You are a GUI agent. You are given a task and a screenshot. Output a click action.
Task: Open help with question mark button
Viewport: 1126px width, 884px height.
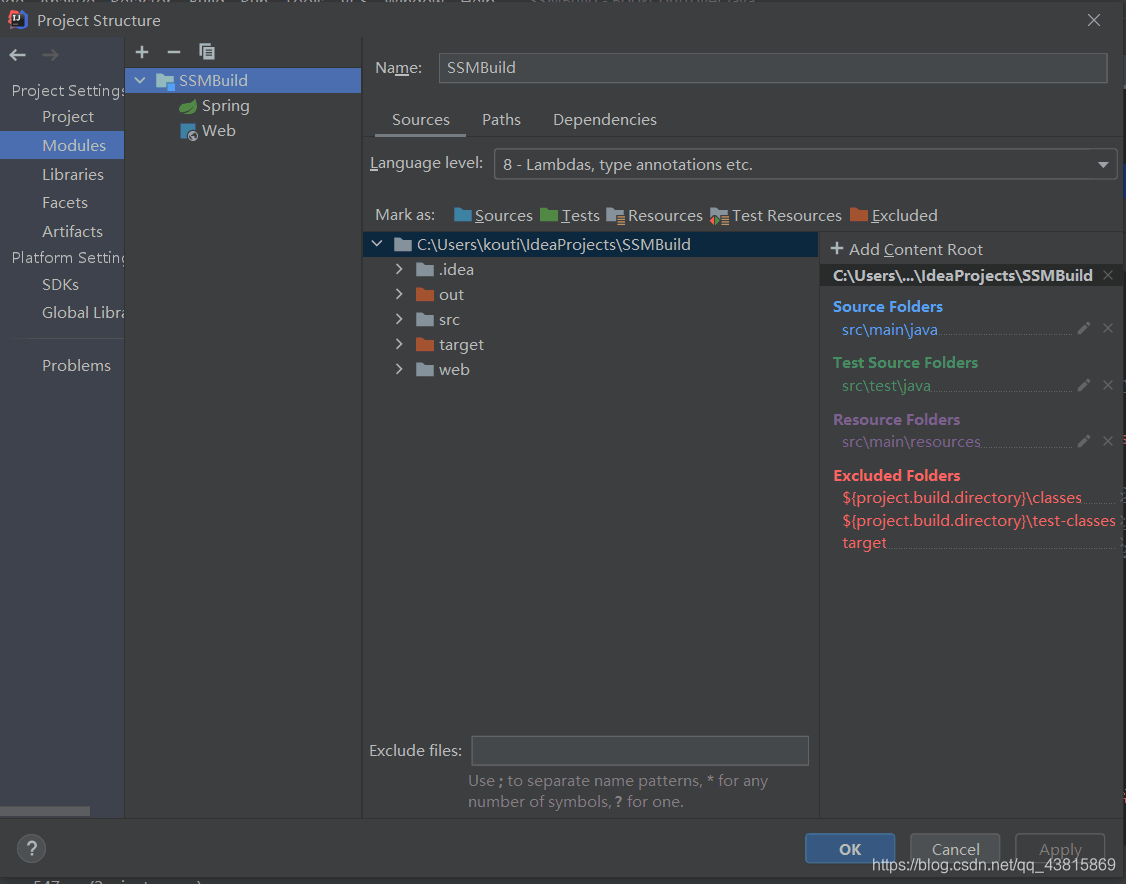tap(32, 849)
